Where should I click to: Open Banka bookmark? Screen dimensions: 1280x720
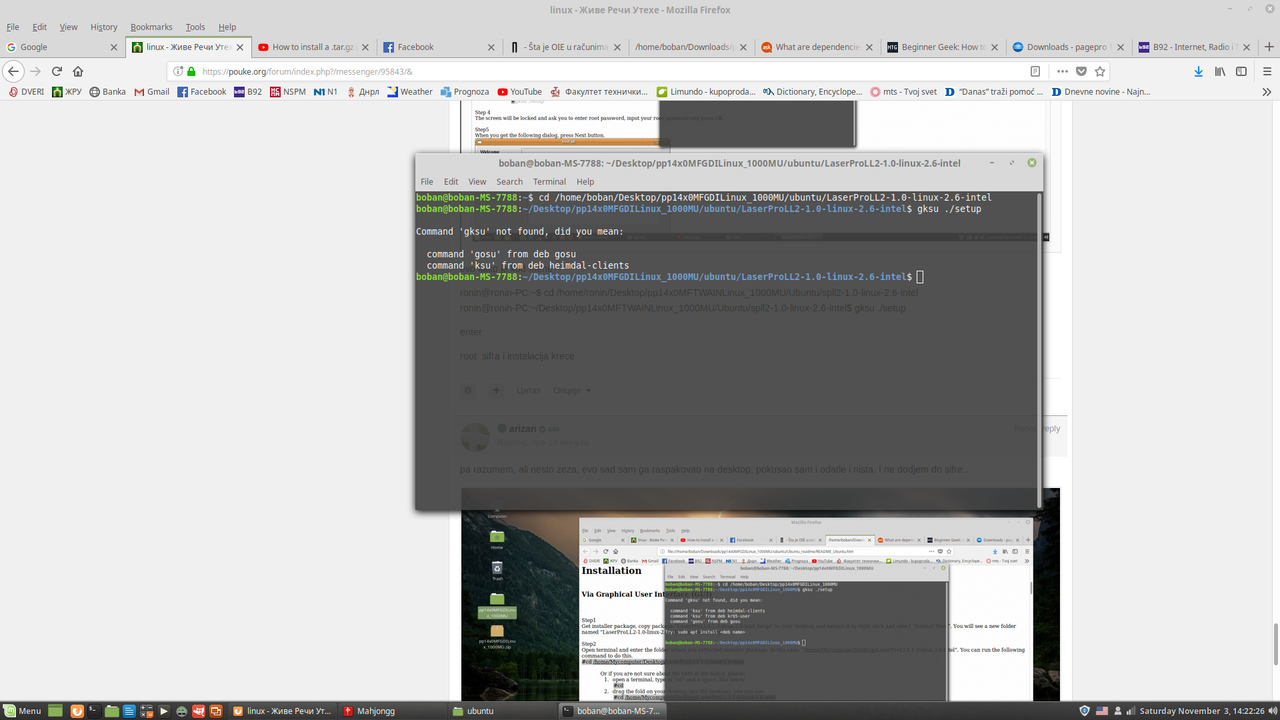coord(108,91)
